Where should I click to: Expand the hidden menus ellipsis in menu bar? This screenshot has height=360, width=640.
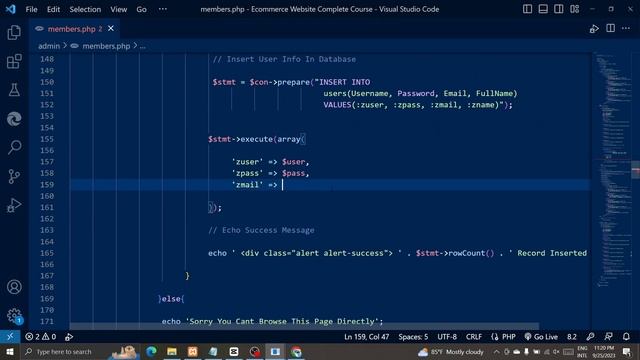coord(162,9)
